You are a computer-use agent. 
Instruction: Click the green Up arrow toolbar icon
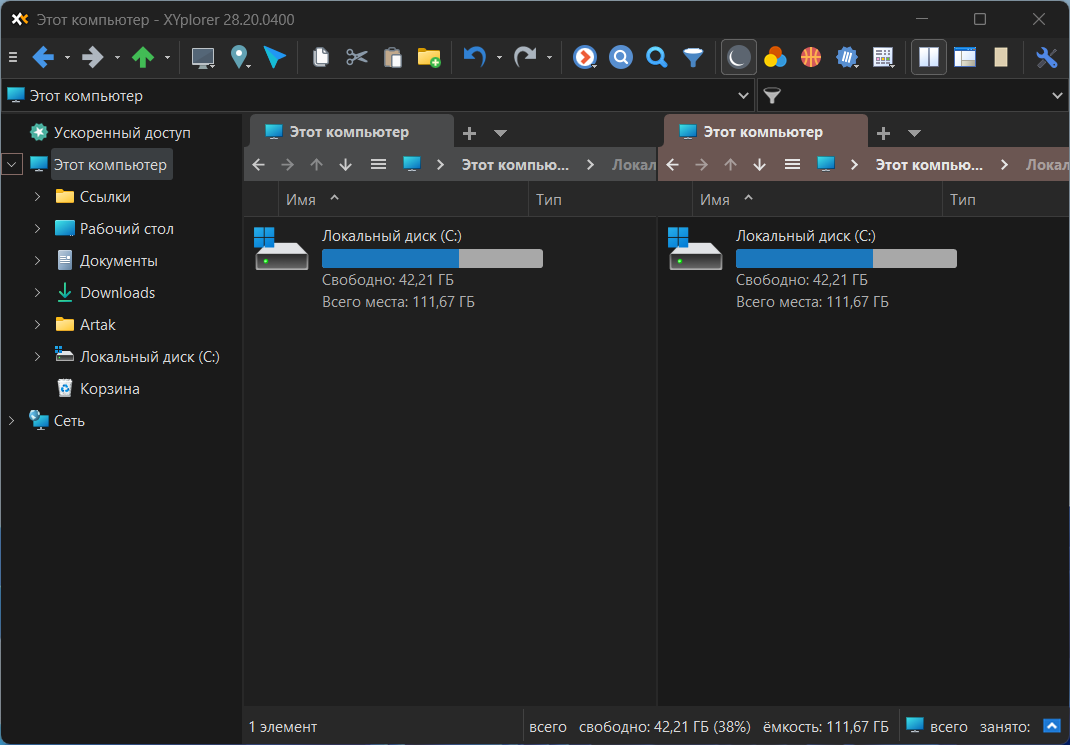coord(143,58)
